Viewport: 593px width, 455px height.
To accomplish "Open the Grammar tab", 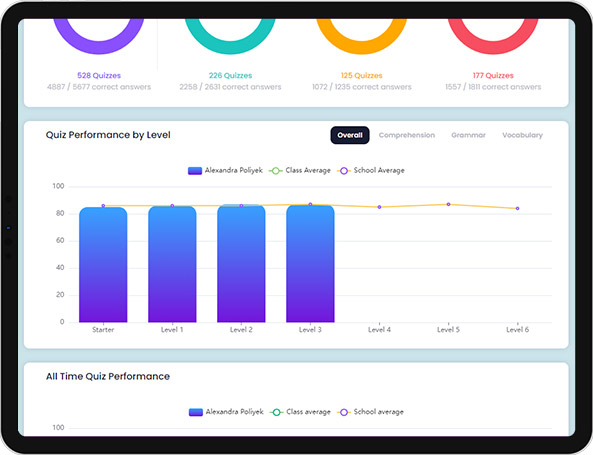I will [x=468, y=135].
